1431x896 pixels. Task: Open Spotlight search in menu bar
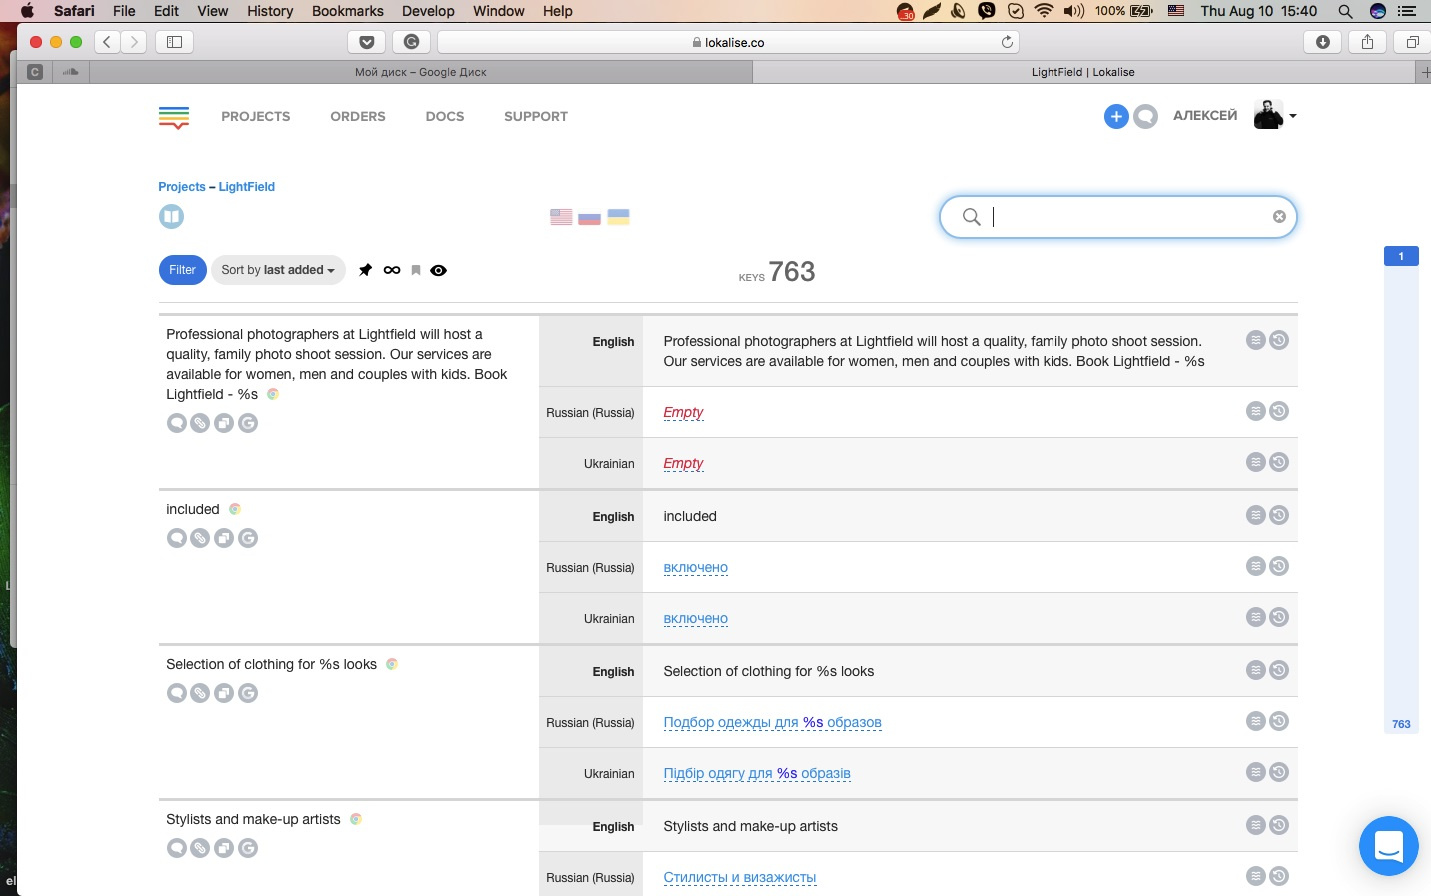click(x=1346, y=11)
